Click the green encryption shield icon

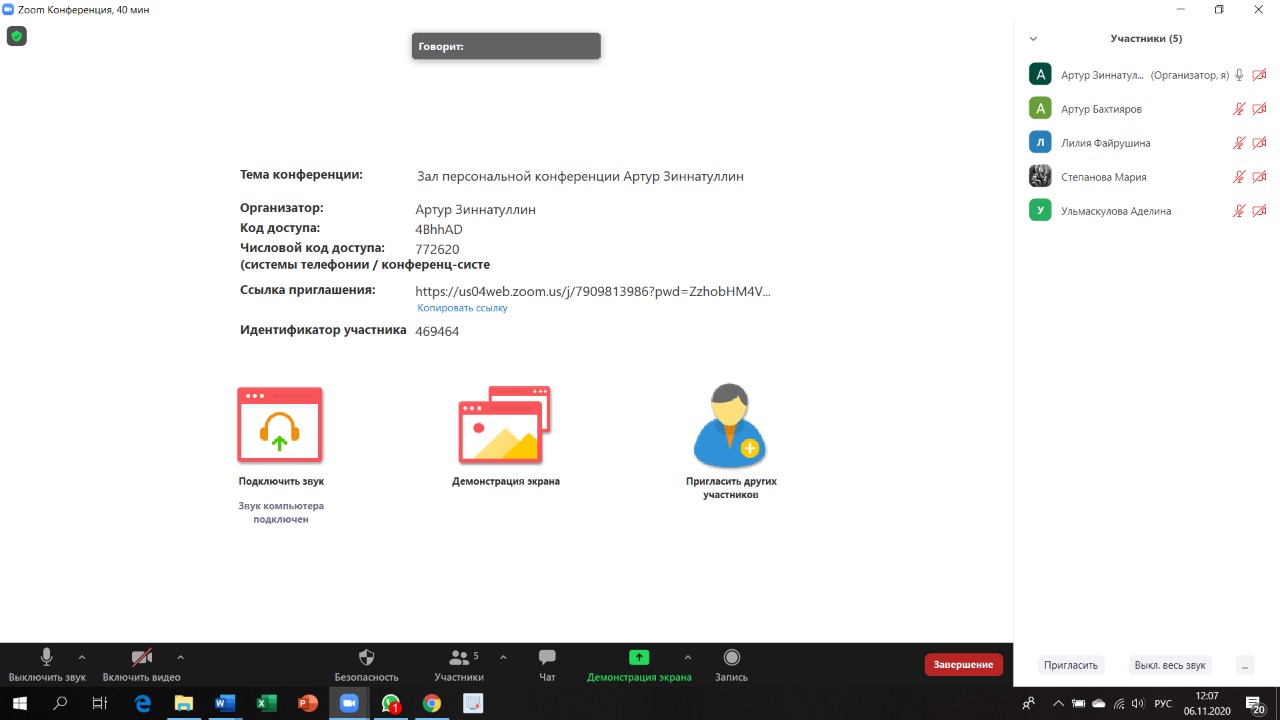16,37
